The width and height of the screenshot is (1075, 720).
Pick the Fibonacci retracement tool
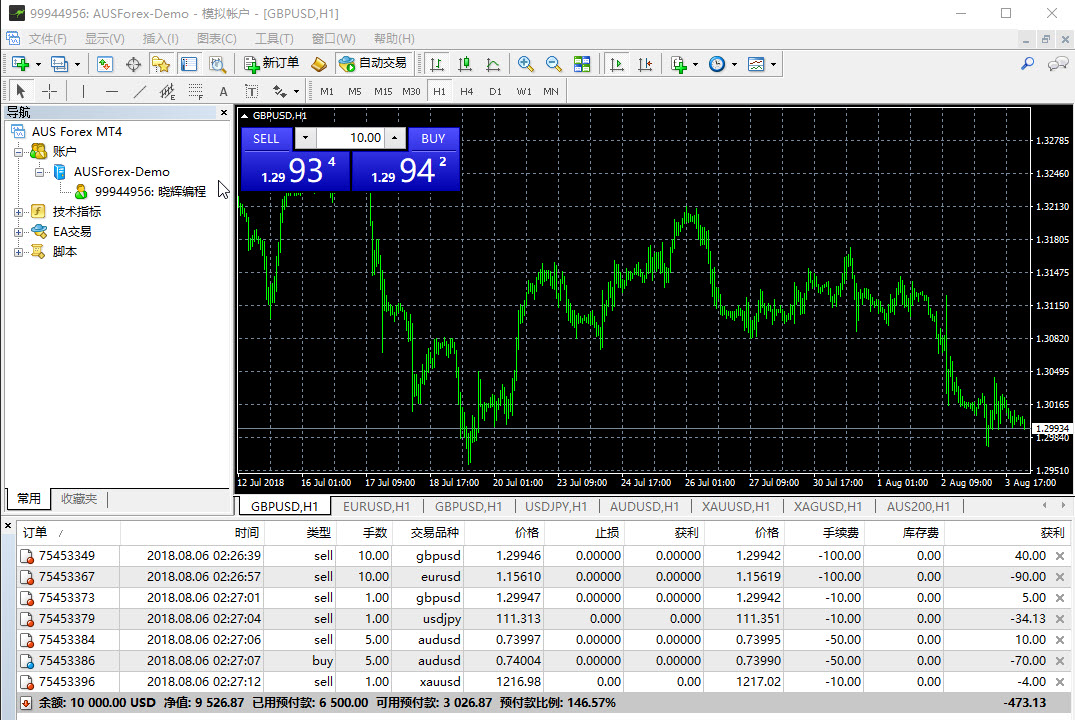[x=195, y=91]
